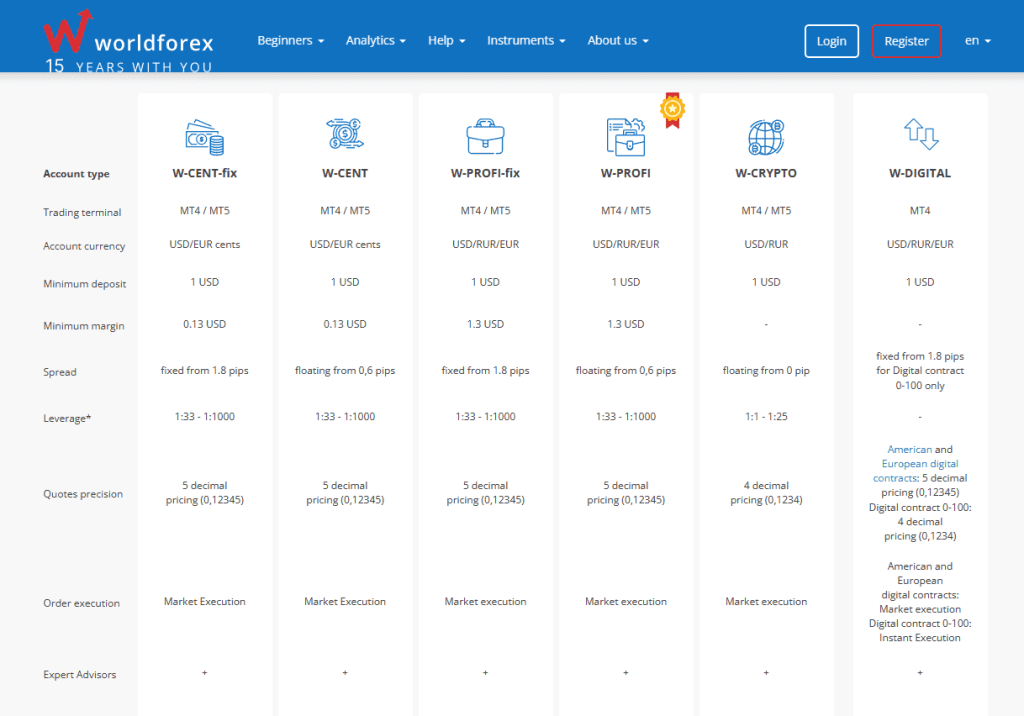Click the Expert Advisors row label
The image size is (1024, 716).
click(x=80, y=674)
